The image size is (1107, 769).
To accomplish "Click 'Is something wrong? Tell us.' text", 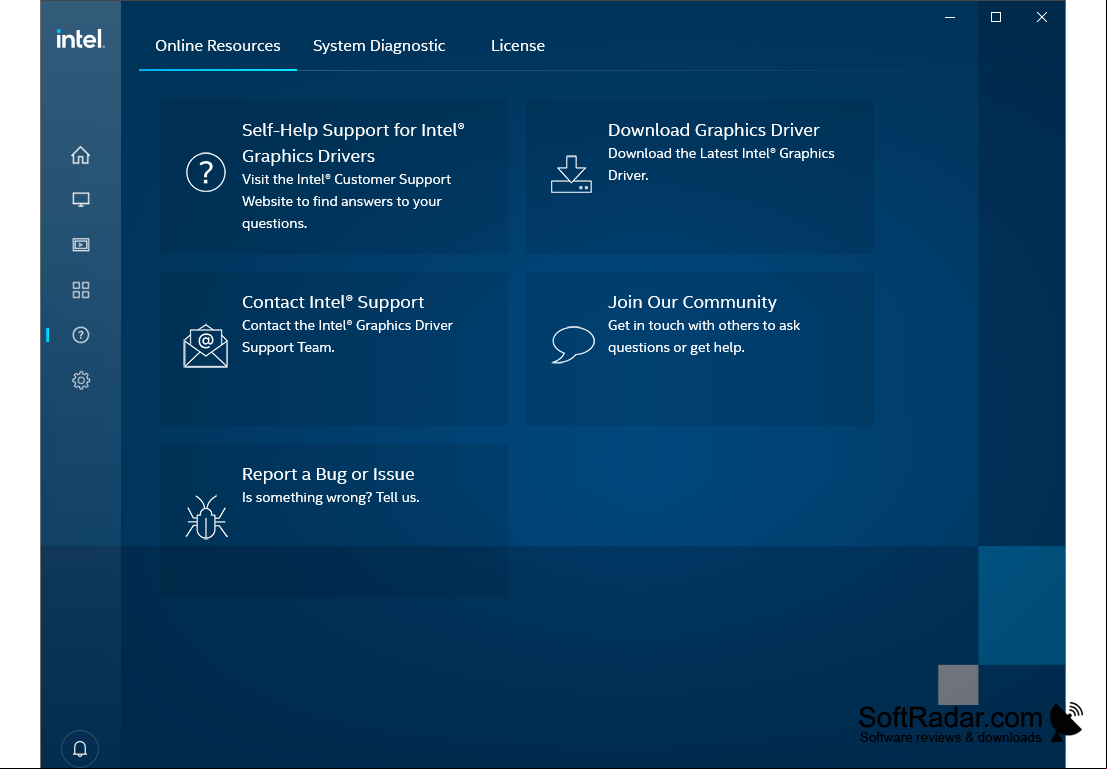I will 330,497.
